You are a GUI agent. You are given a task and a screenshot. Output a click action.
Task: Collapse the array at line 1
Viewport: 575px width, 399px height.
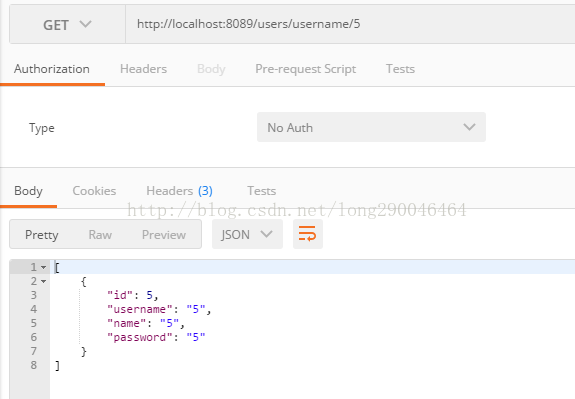(43, 267)
